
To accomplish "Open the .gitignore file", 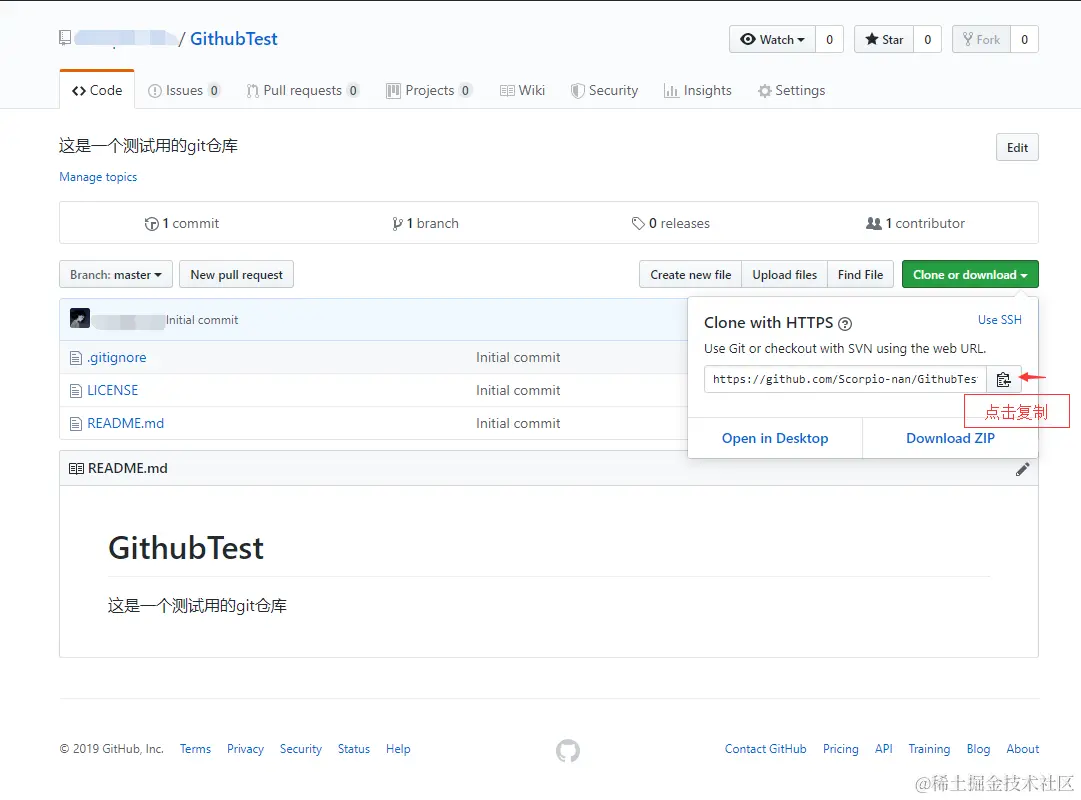I will [117, 358].
